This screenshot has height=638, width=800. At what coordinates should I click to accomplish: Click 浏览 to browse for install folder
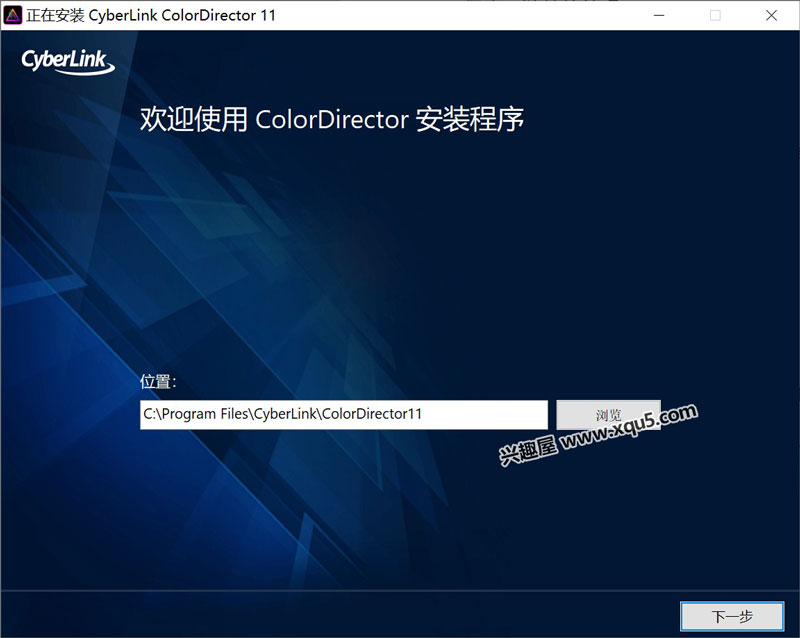coord(608,415)
